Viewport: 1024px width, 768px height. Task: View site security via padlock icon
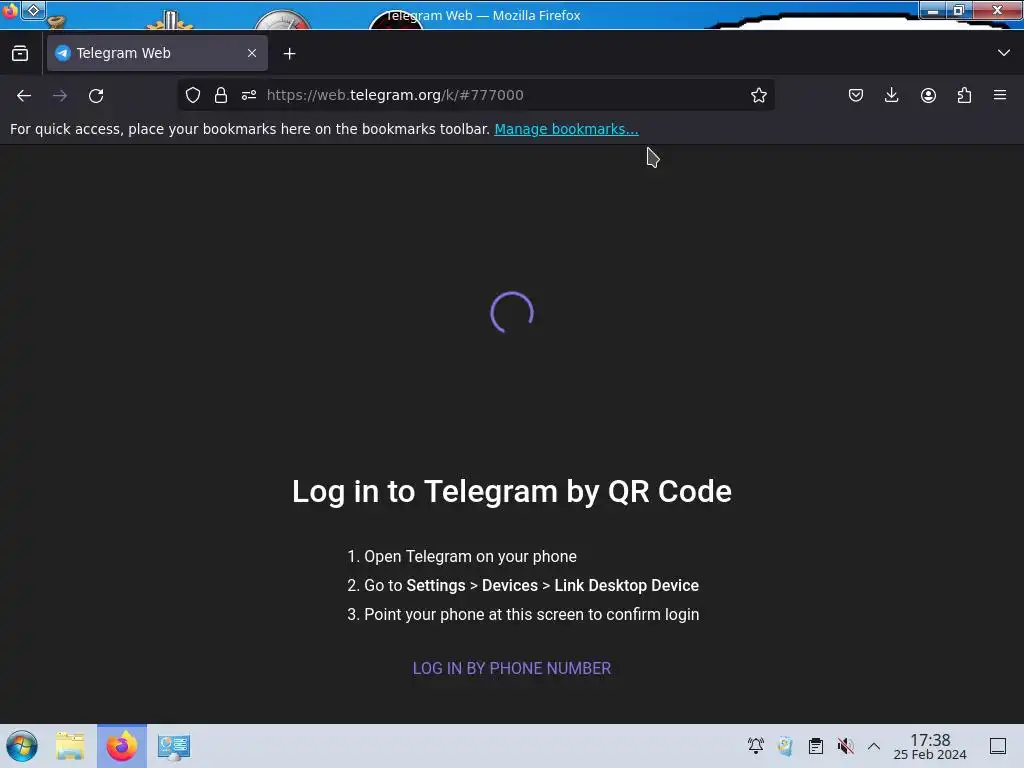tap(221, 95)
